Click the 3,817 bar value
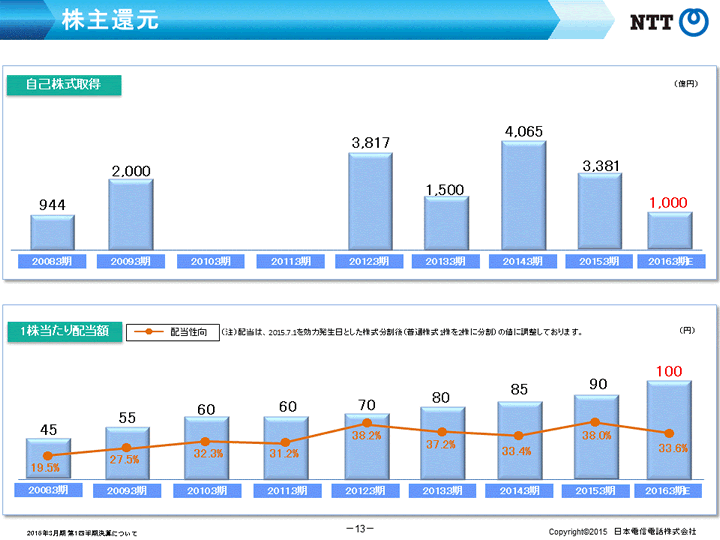Viewport: 720px width, 540px height. coord(371,143)
